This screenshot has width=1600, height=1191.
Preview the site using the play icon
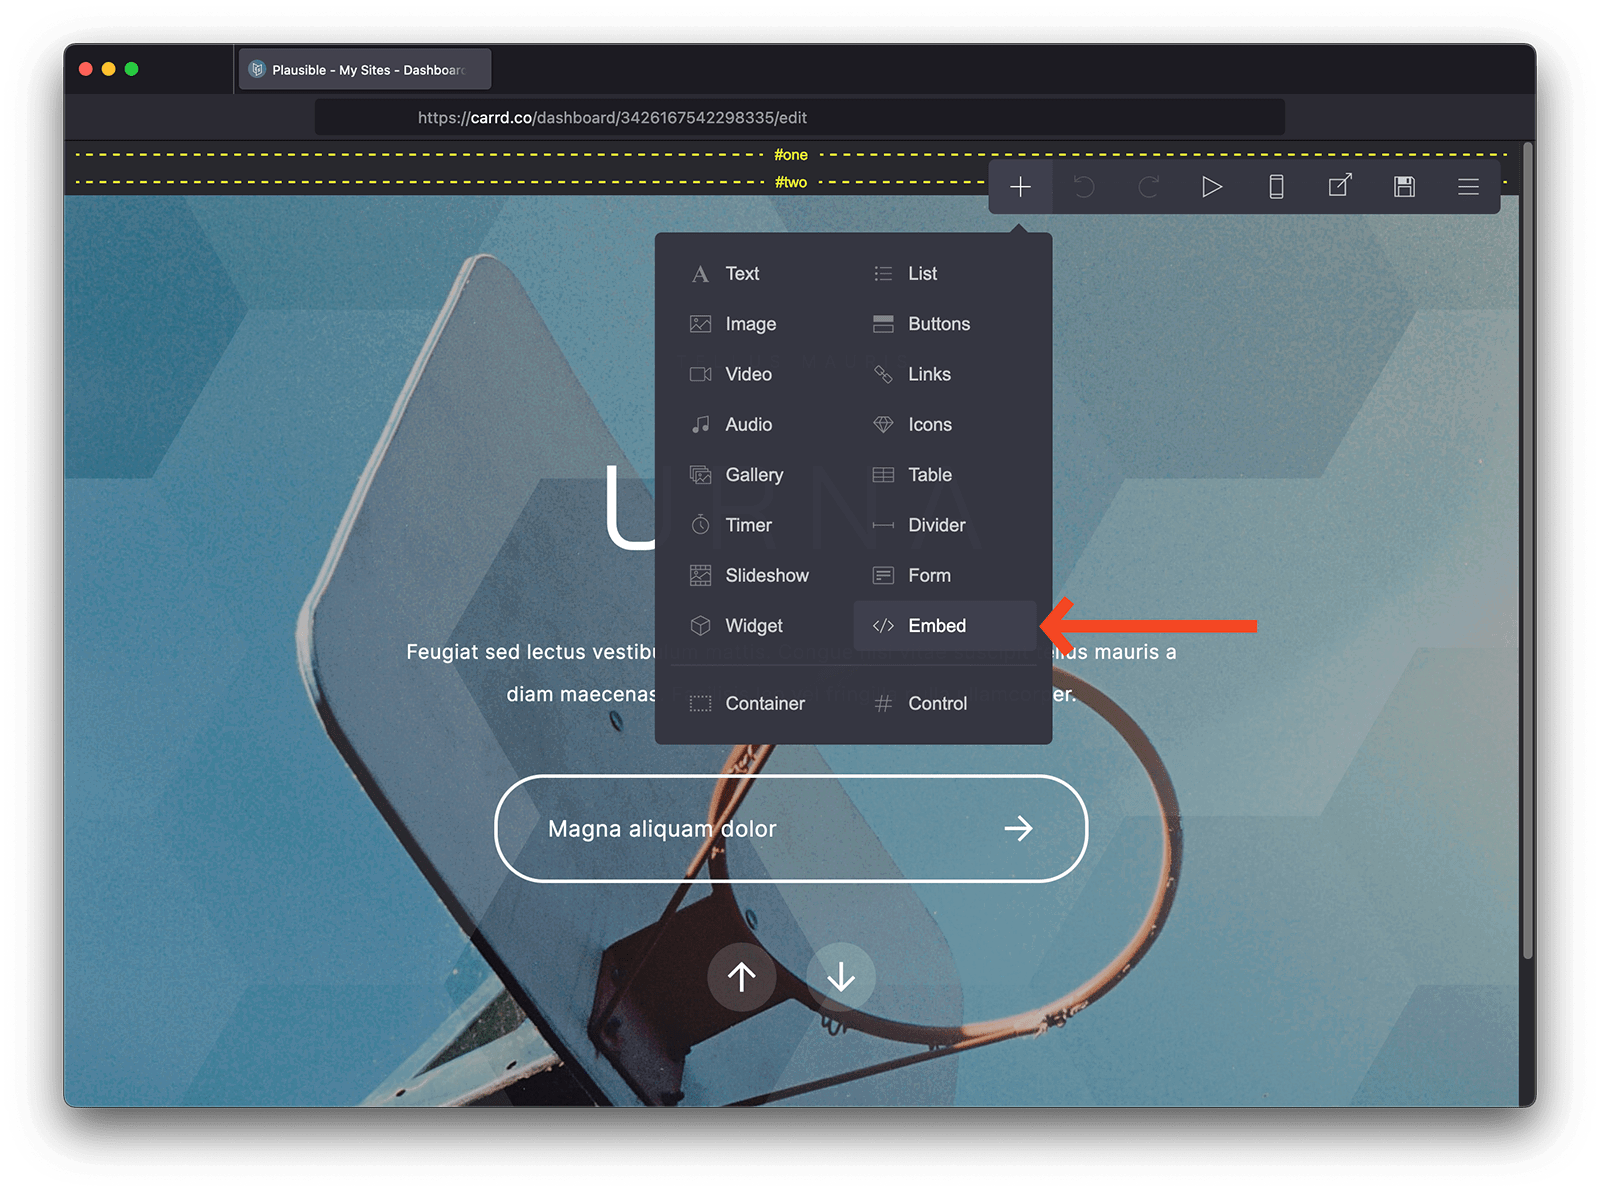[1212, 186]
